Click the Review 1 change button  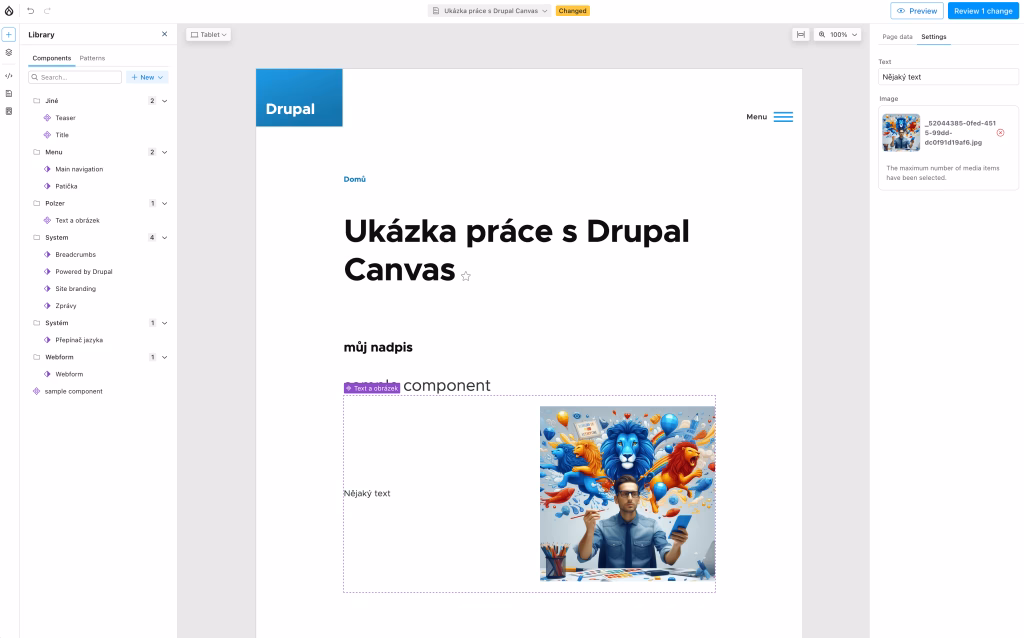click(x=983, y=11)
